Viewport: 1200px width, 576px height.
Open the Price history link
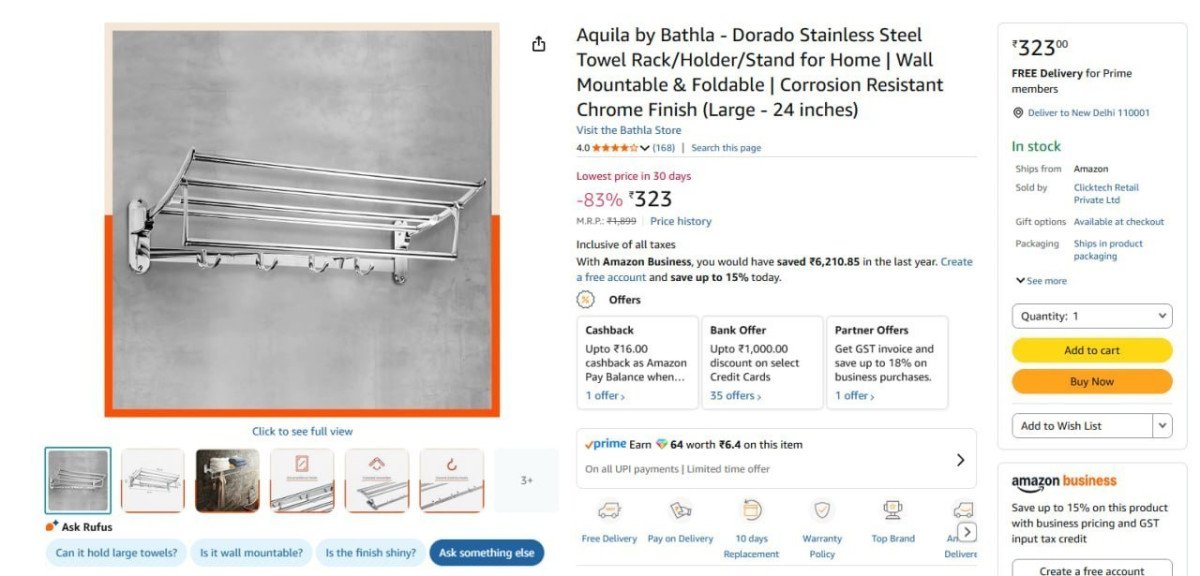tap(680, 221)
